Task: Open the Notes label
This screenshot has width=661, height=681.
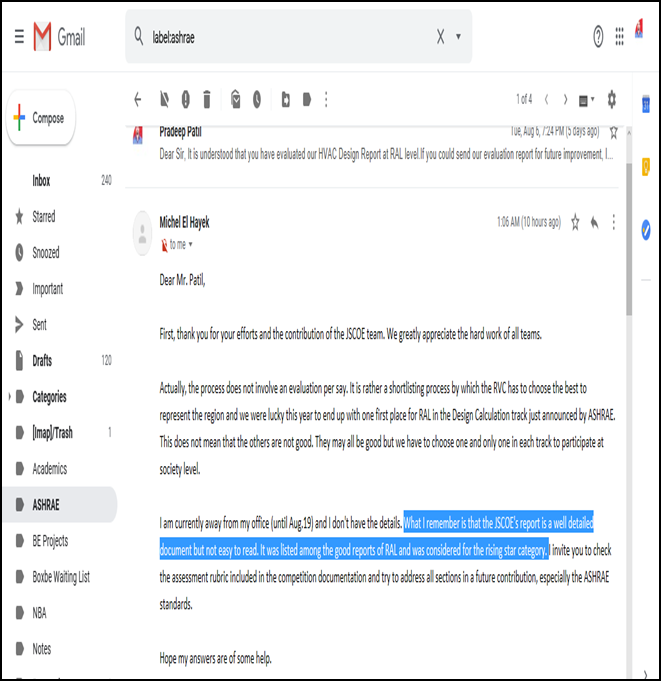Action: click(x=60, y=649)
